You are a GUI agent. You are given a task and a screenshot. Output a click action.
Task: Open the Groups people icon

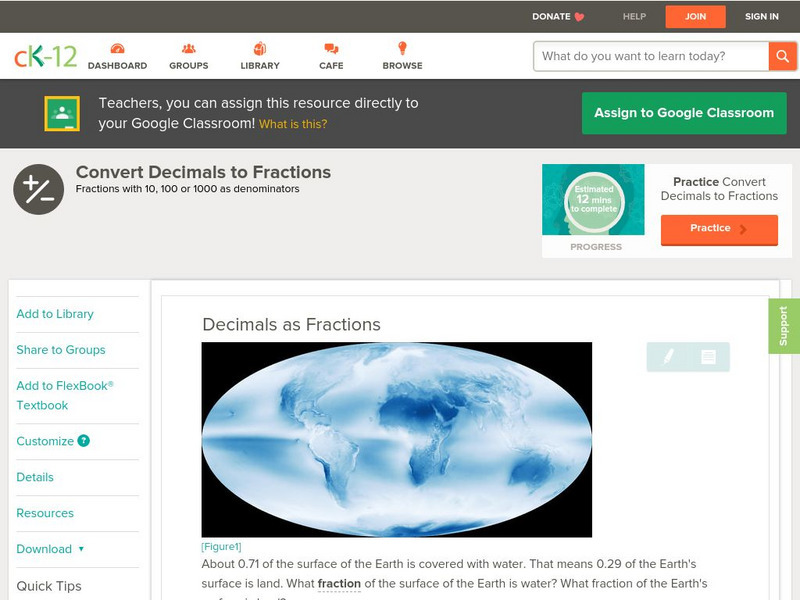189,48
